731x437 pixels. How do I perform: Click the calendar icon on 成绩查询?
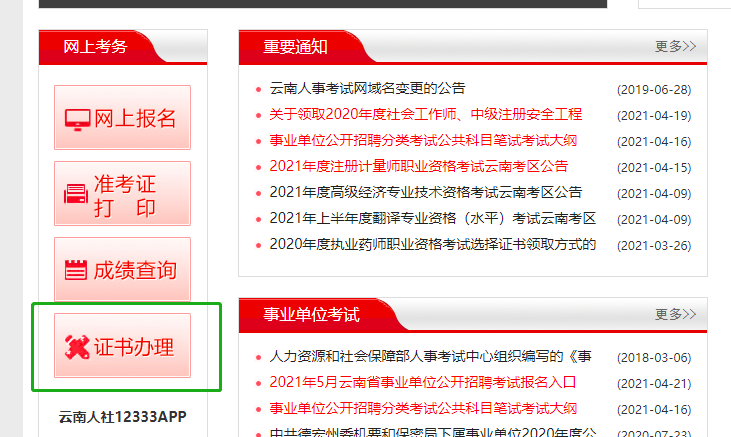tap(77, 270)
